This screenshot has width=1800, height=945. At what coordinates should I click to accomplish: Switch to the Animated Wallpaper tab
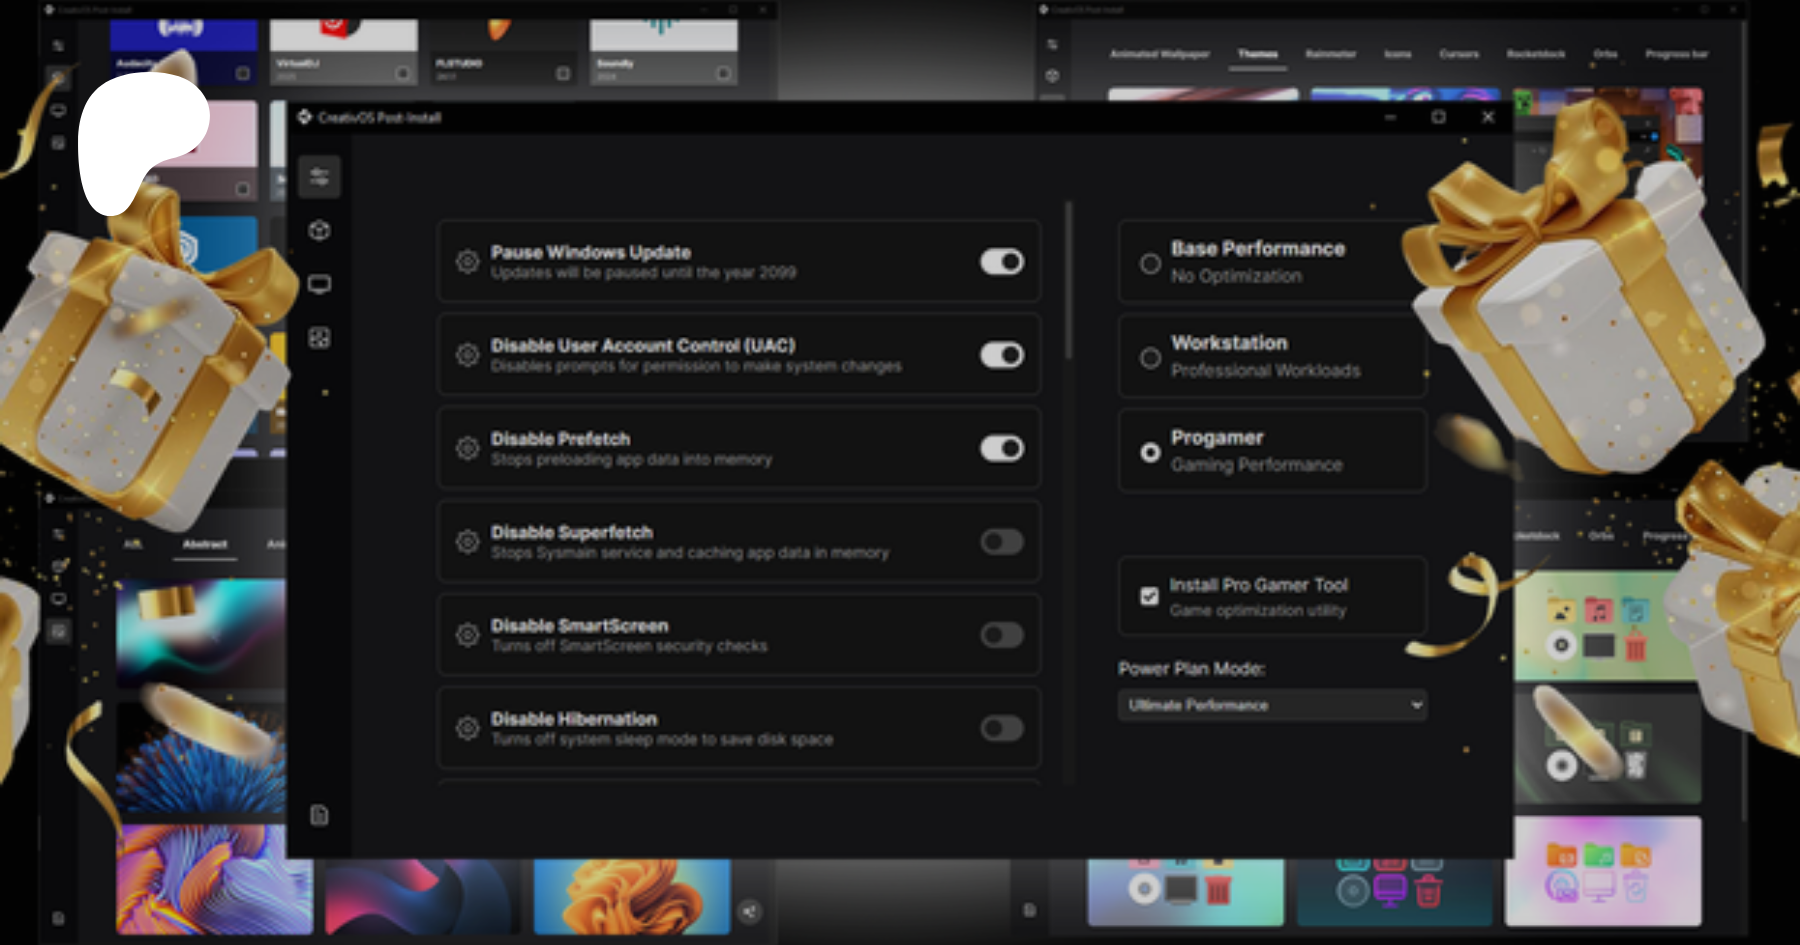point(1159,54)
